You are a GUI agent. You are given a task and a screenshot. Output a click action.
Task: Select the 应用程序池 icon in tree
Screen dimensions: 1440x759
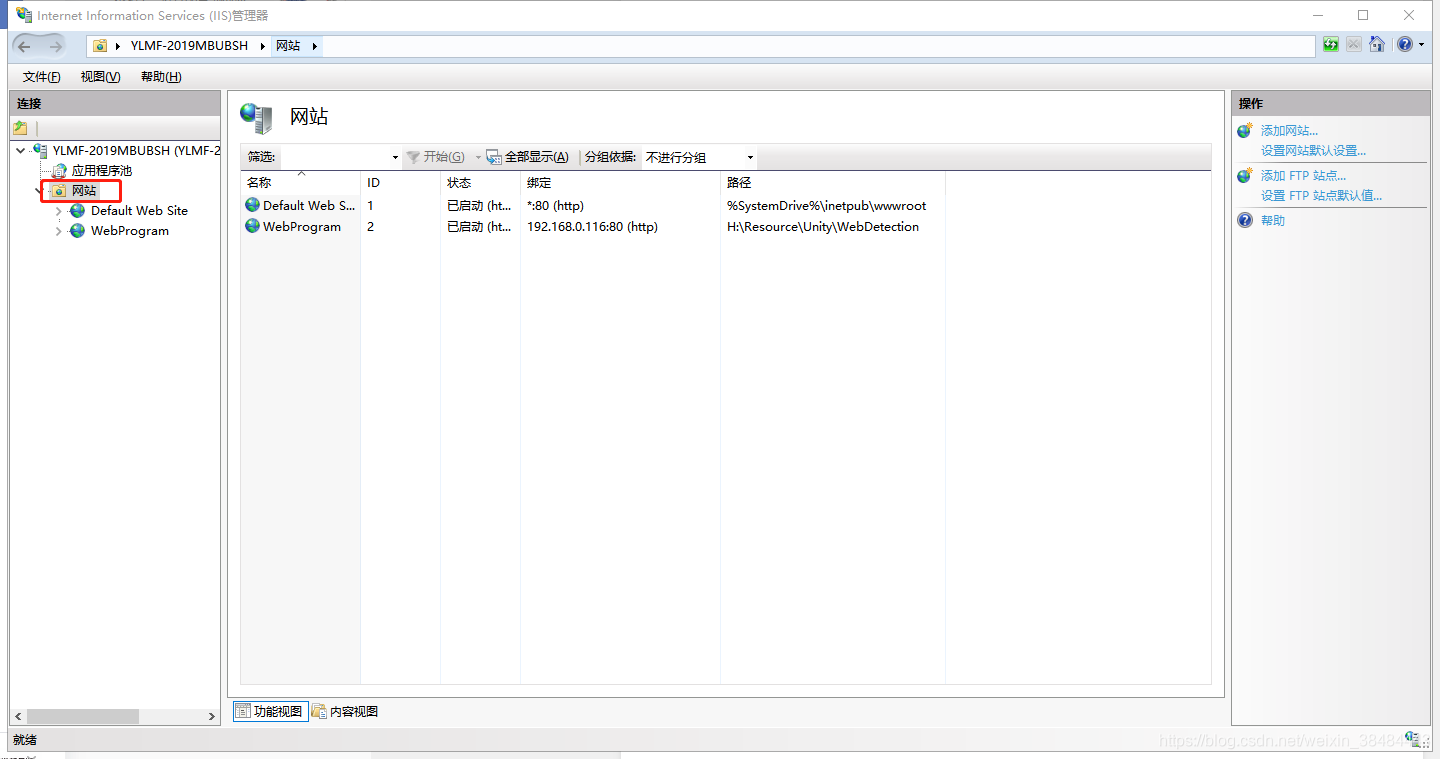59,171
